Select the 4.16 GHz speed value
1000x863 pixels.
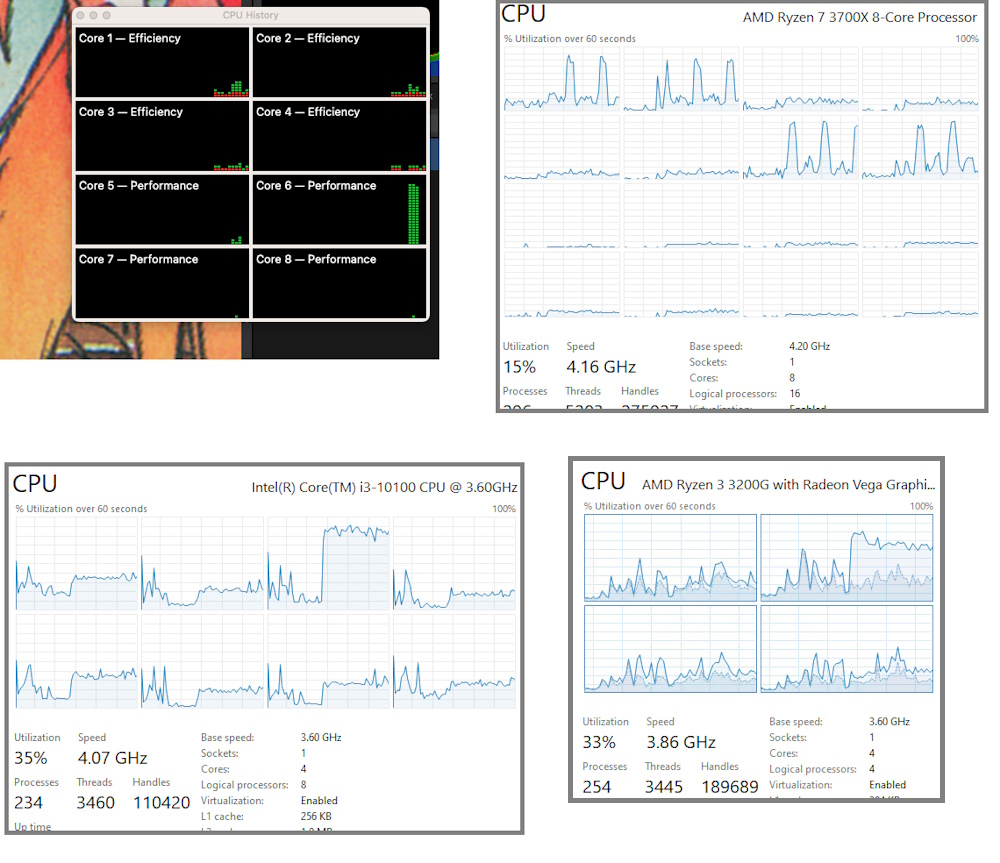tap(601, 367)
